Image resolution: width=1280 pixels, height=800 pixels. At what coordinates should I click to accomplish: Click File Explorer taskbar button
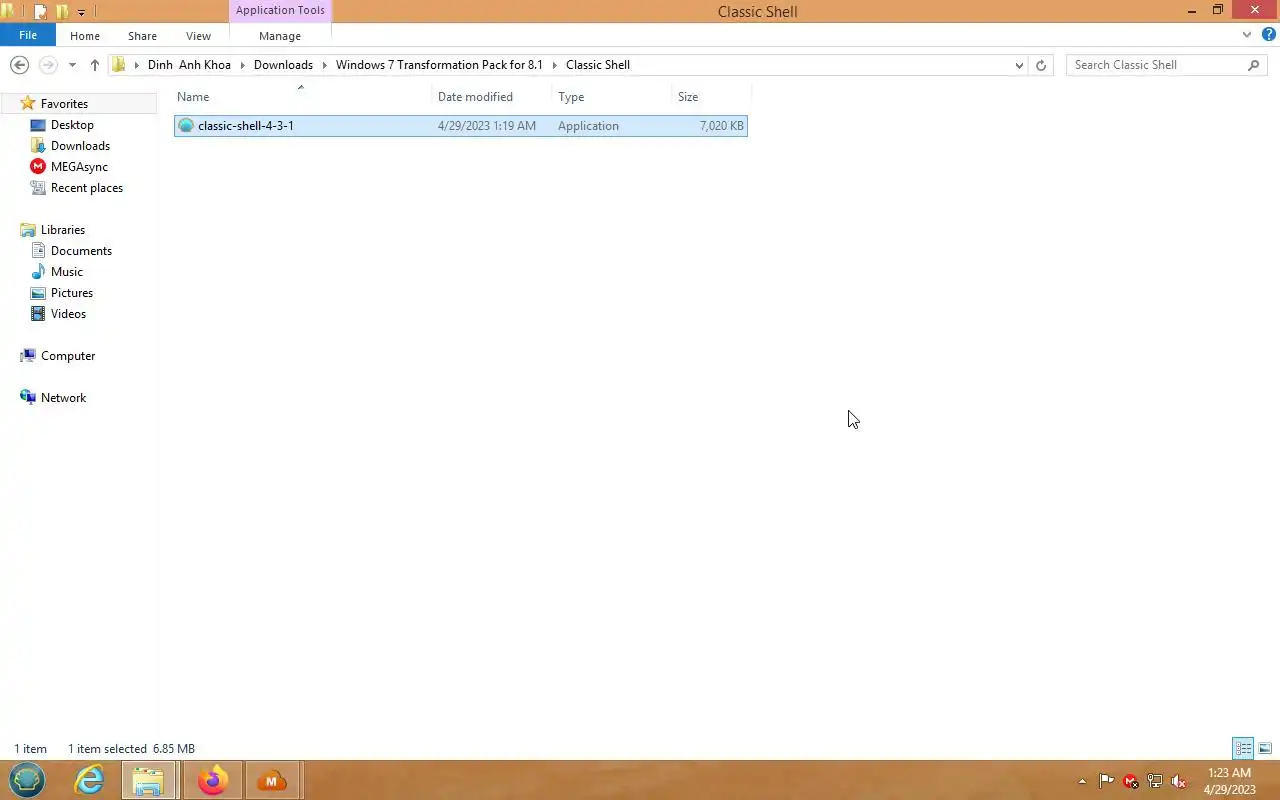[x=149, y=780]
